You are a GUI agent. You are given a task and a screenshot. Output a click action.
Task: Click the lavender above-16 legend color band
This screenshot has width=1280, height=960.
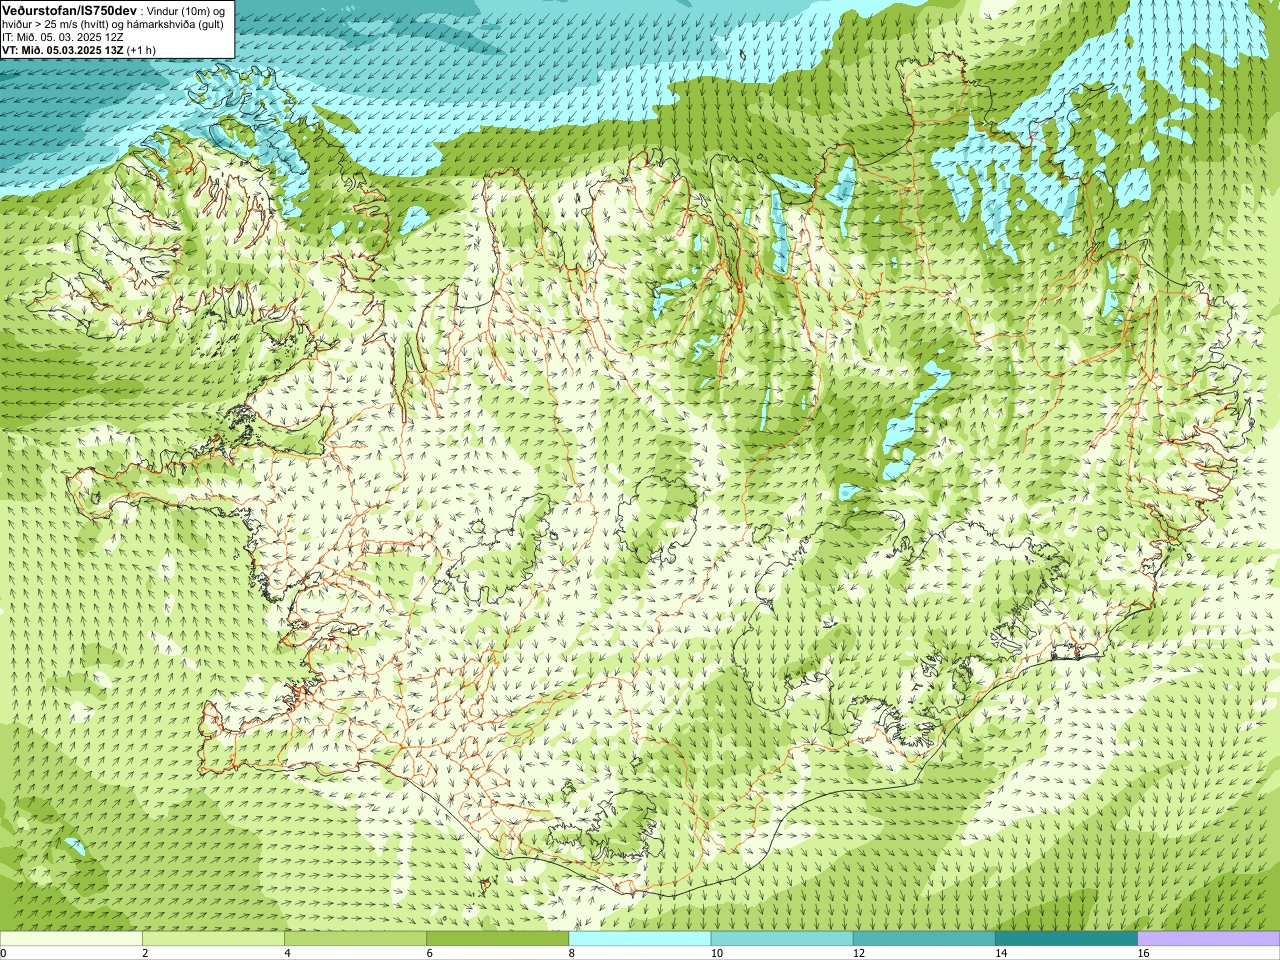[x=1209, y=939]
